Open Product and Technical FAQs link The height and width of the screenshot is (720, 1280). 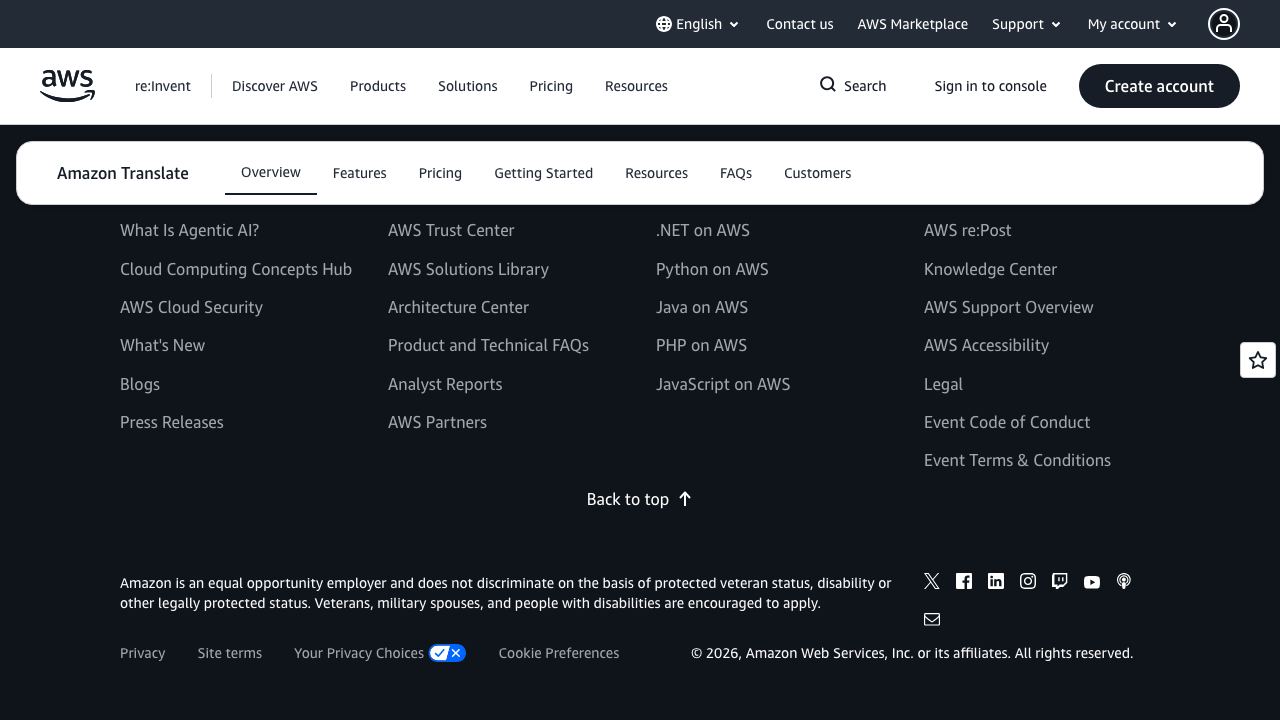coord(488,345)
